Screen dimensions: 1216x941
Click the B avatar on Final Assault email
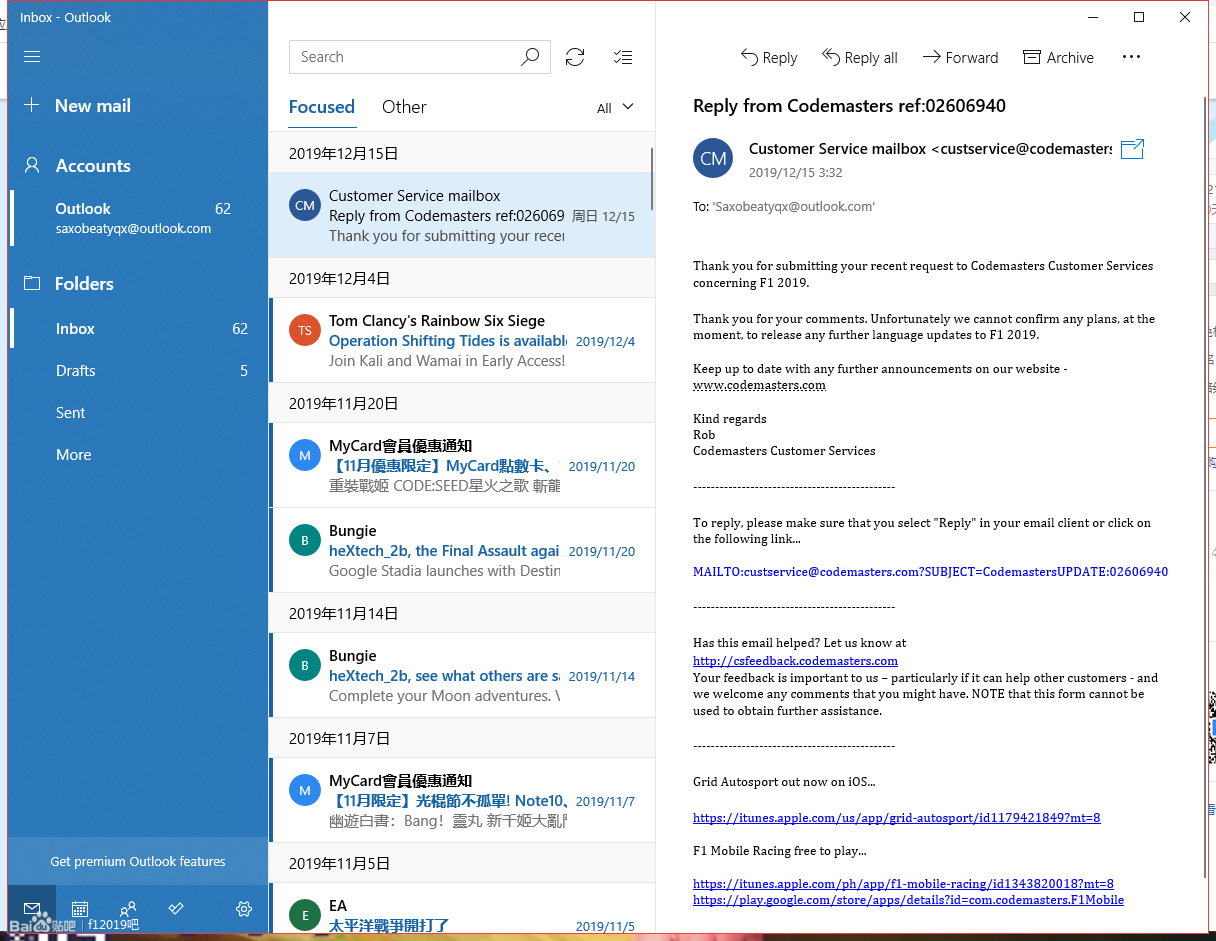305,541
